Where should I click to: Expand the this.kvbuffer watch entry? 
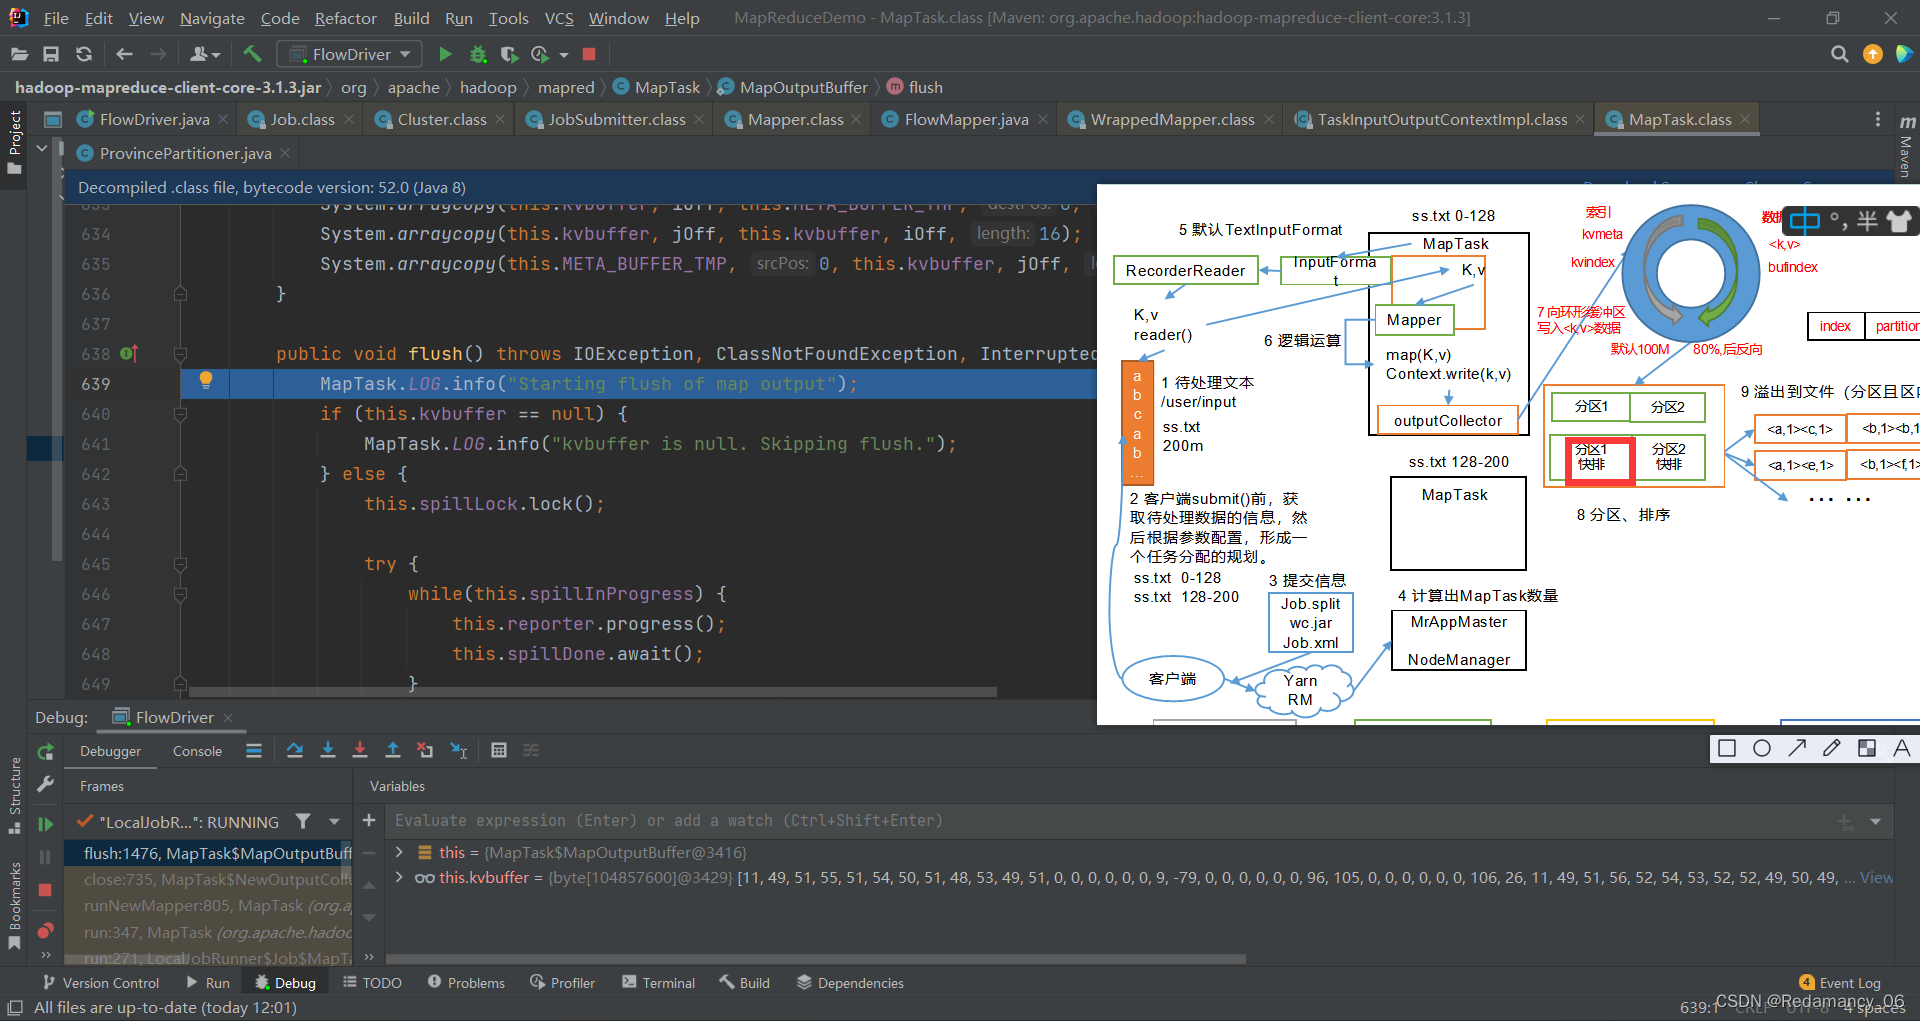(399, 877)
